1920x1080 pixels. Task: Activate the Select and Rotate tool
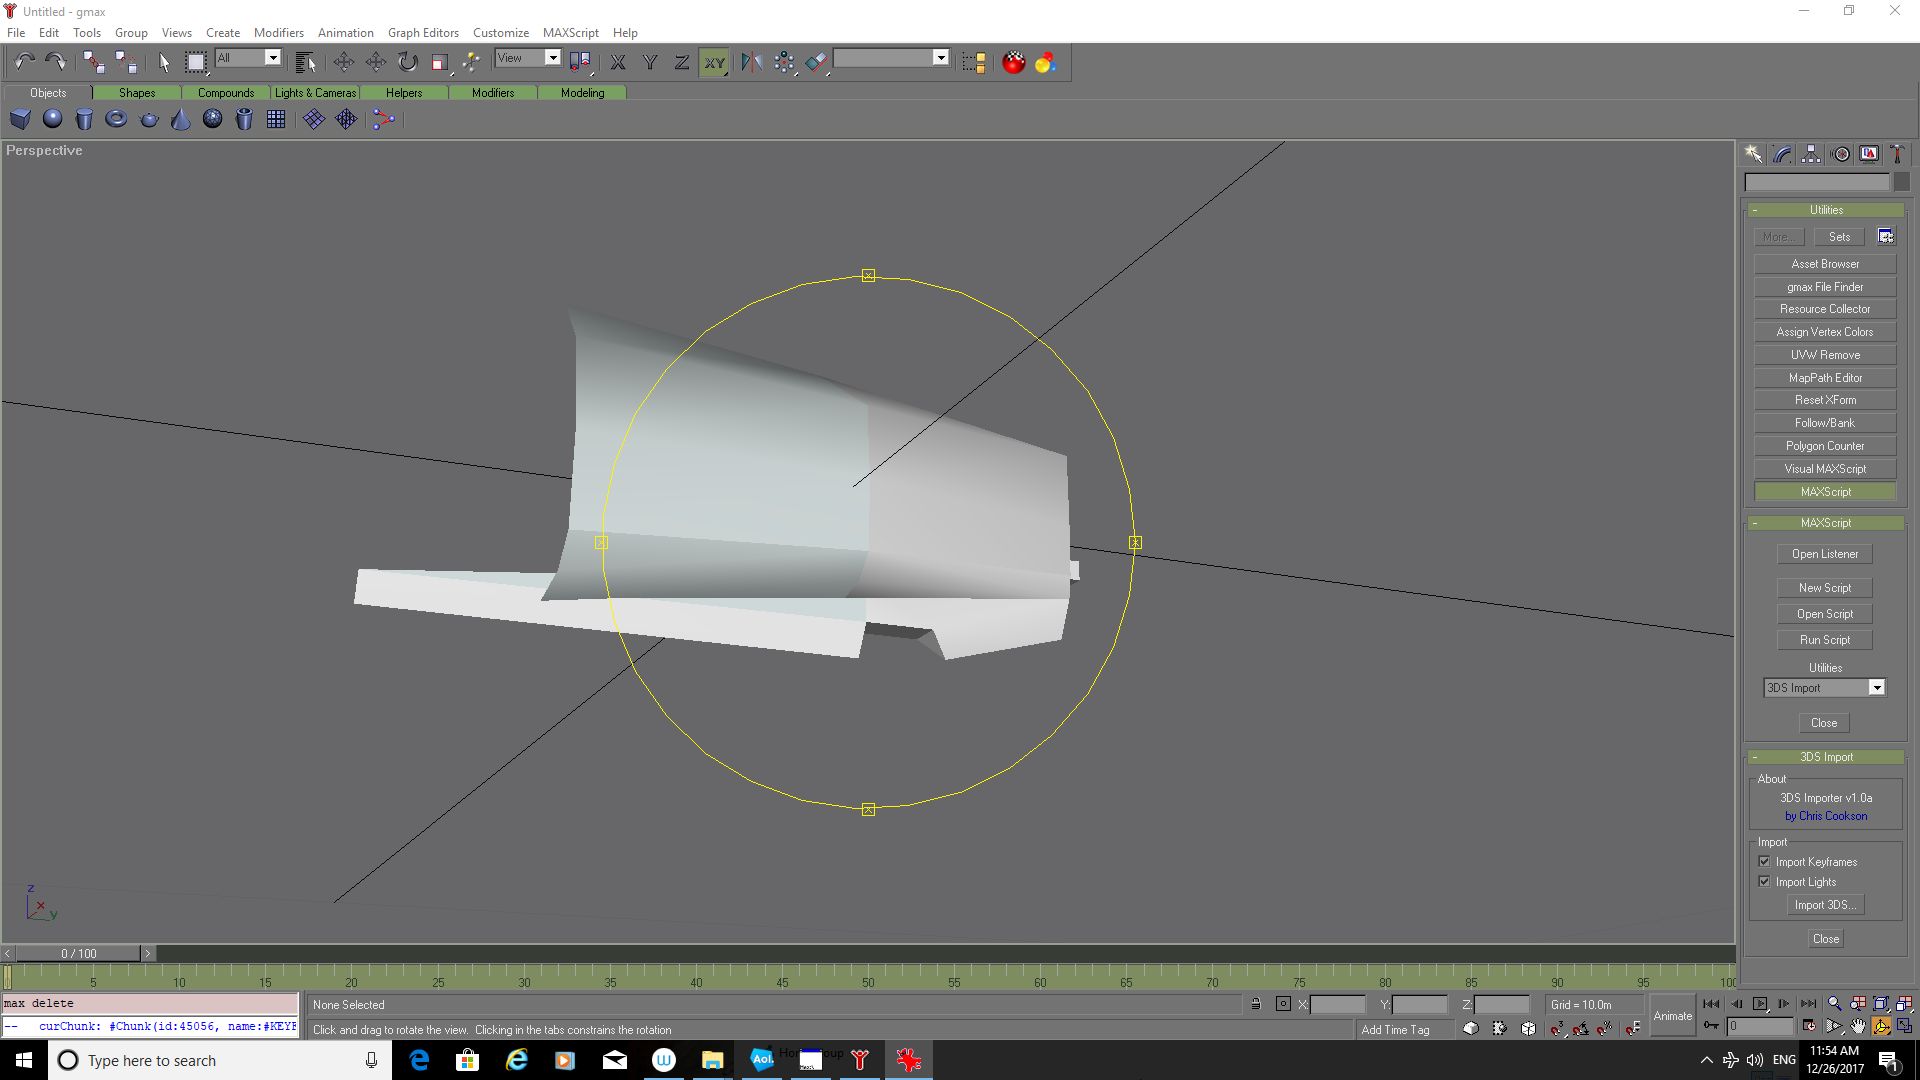point(407,61)
